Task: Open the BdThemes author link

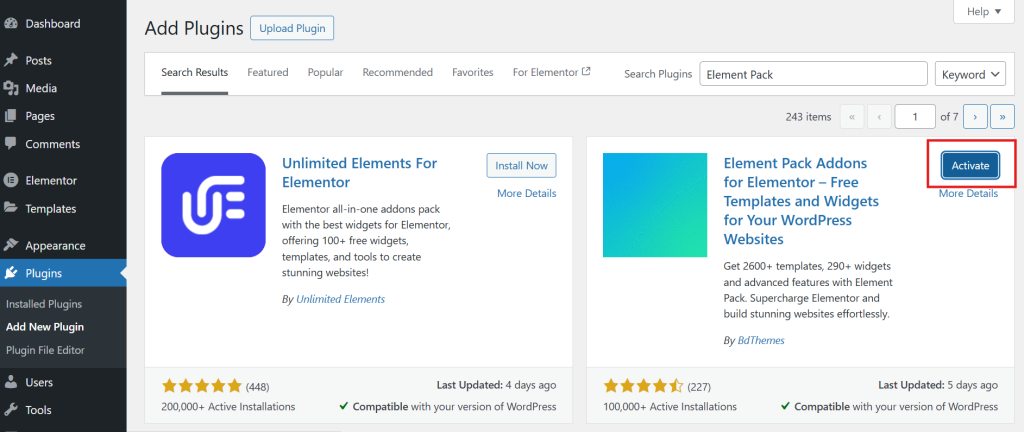Action: pyautogui.click(x=761, y=340)
